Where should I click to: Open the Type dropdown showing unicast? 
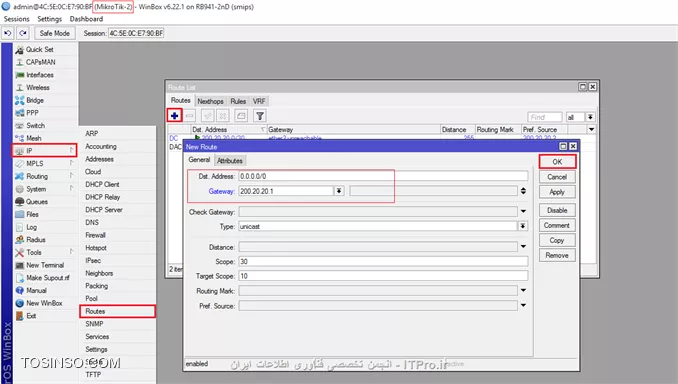pos(523,226)
